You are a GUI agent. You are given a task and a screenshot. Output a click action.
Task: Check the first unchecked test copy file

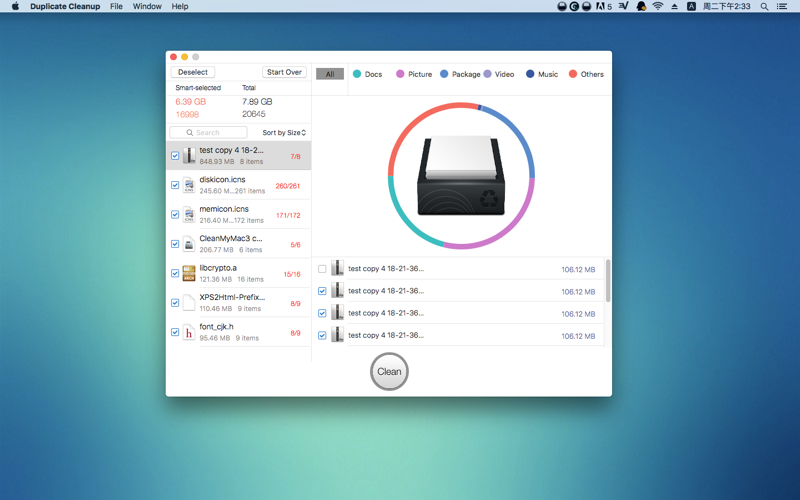322,269
